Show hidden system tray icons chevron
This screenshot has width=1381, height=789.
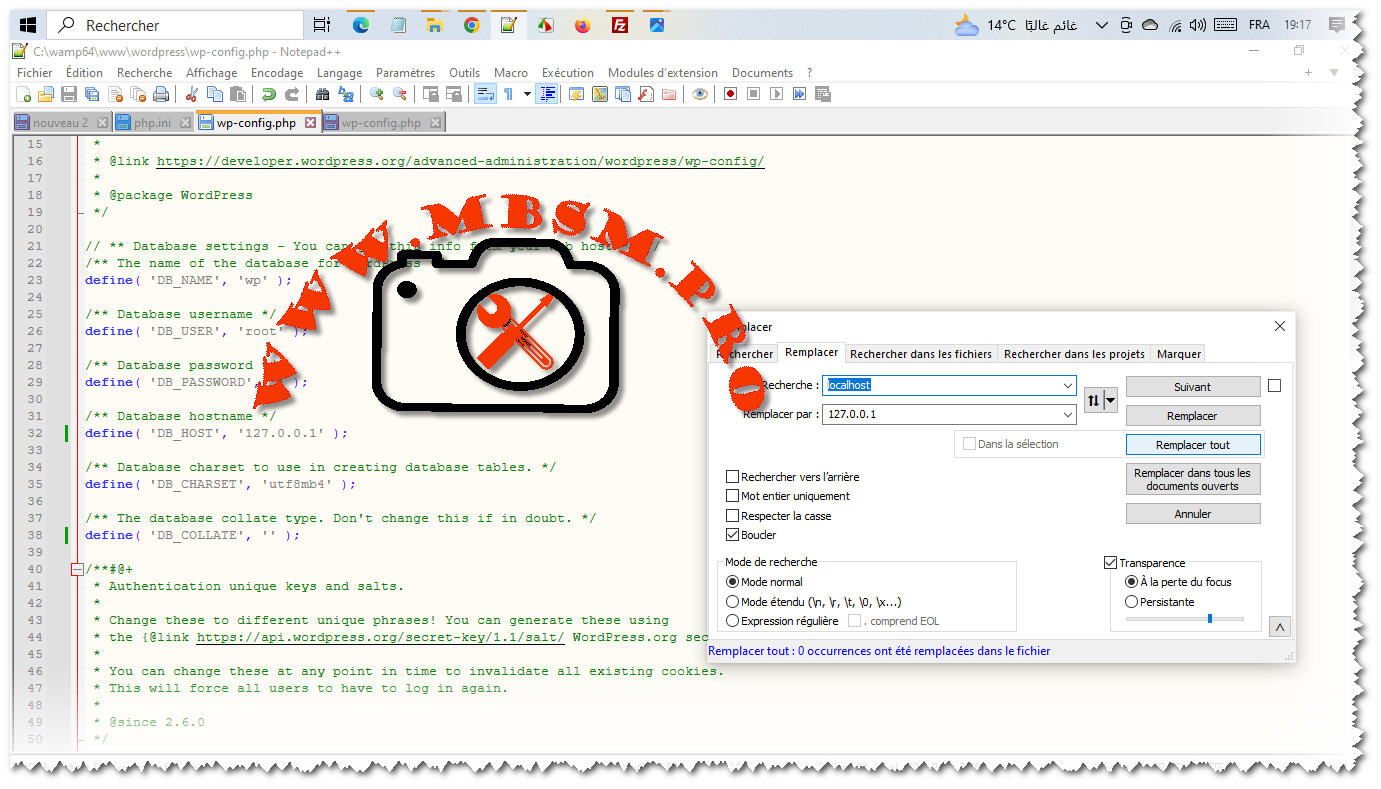click(x=1102, y=25)
